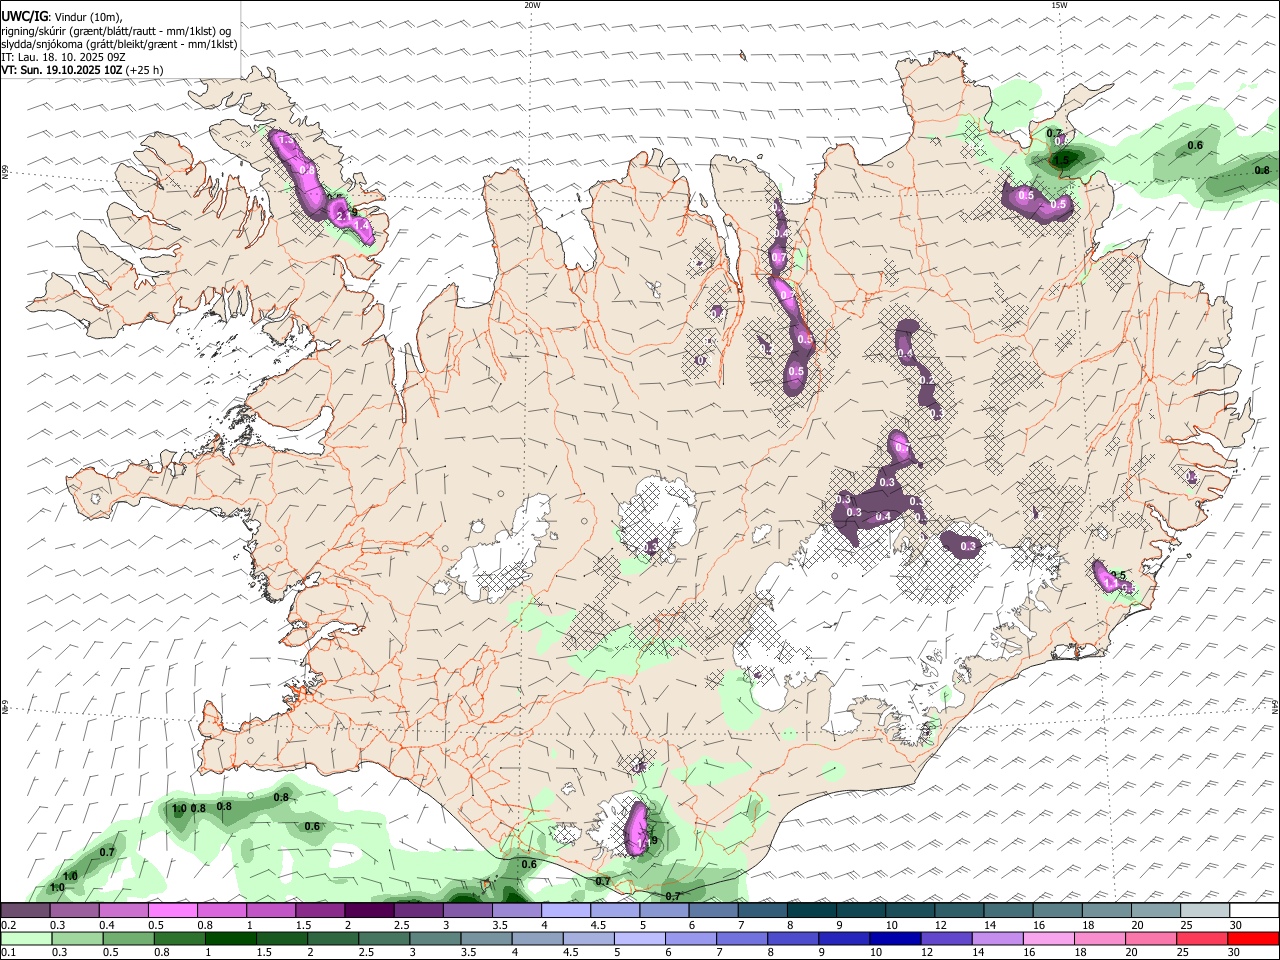Click the '25' label on the upper snow scale
This screenshot has height=960, width=1280.
1186,925
